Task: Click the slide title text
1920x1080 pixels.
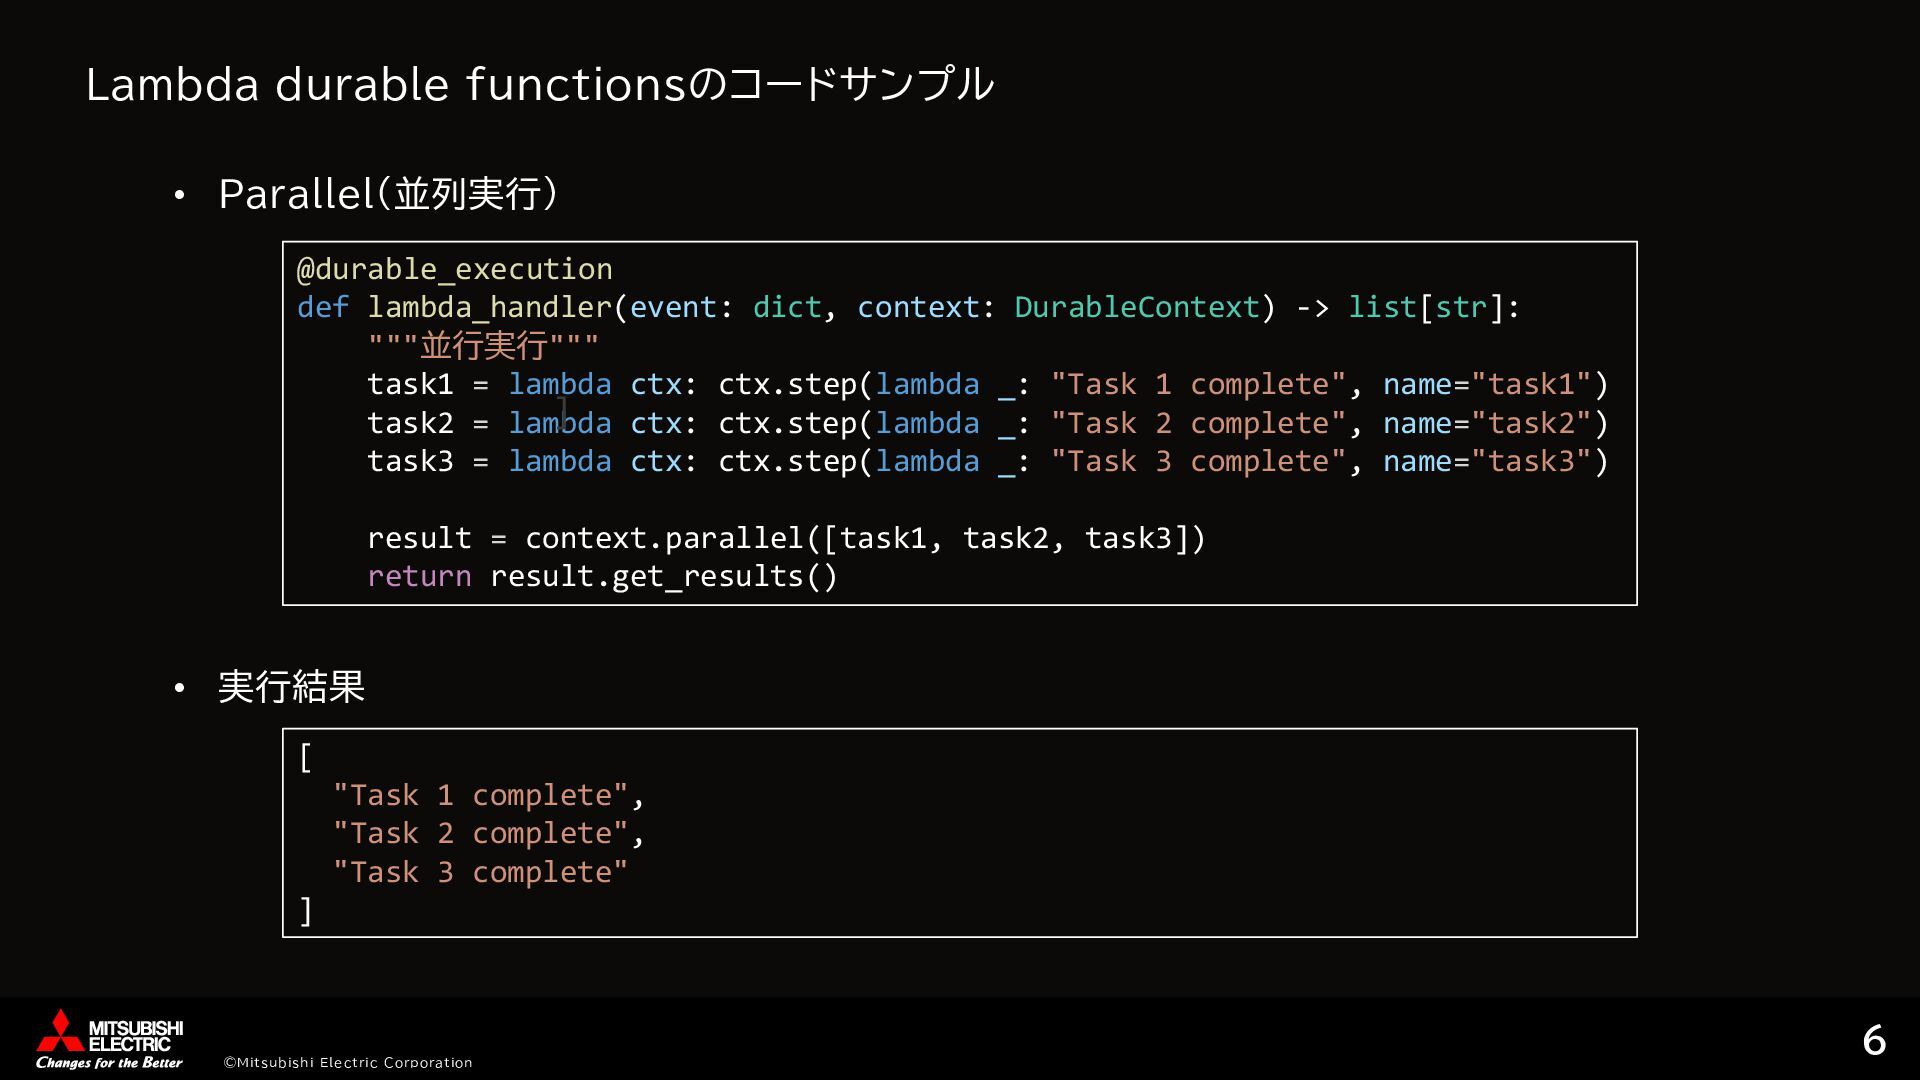Action: point(539,85)
